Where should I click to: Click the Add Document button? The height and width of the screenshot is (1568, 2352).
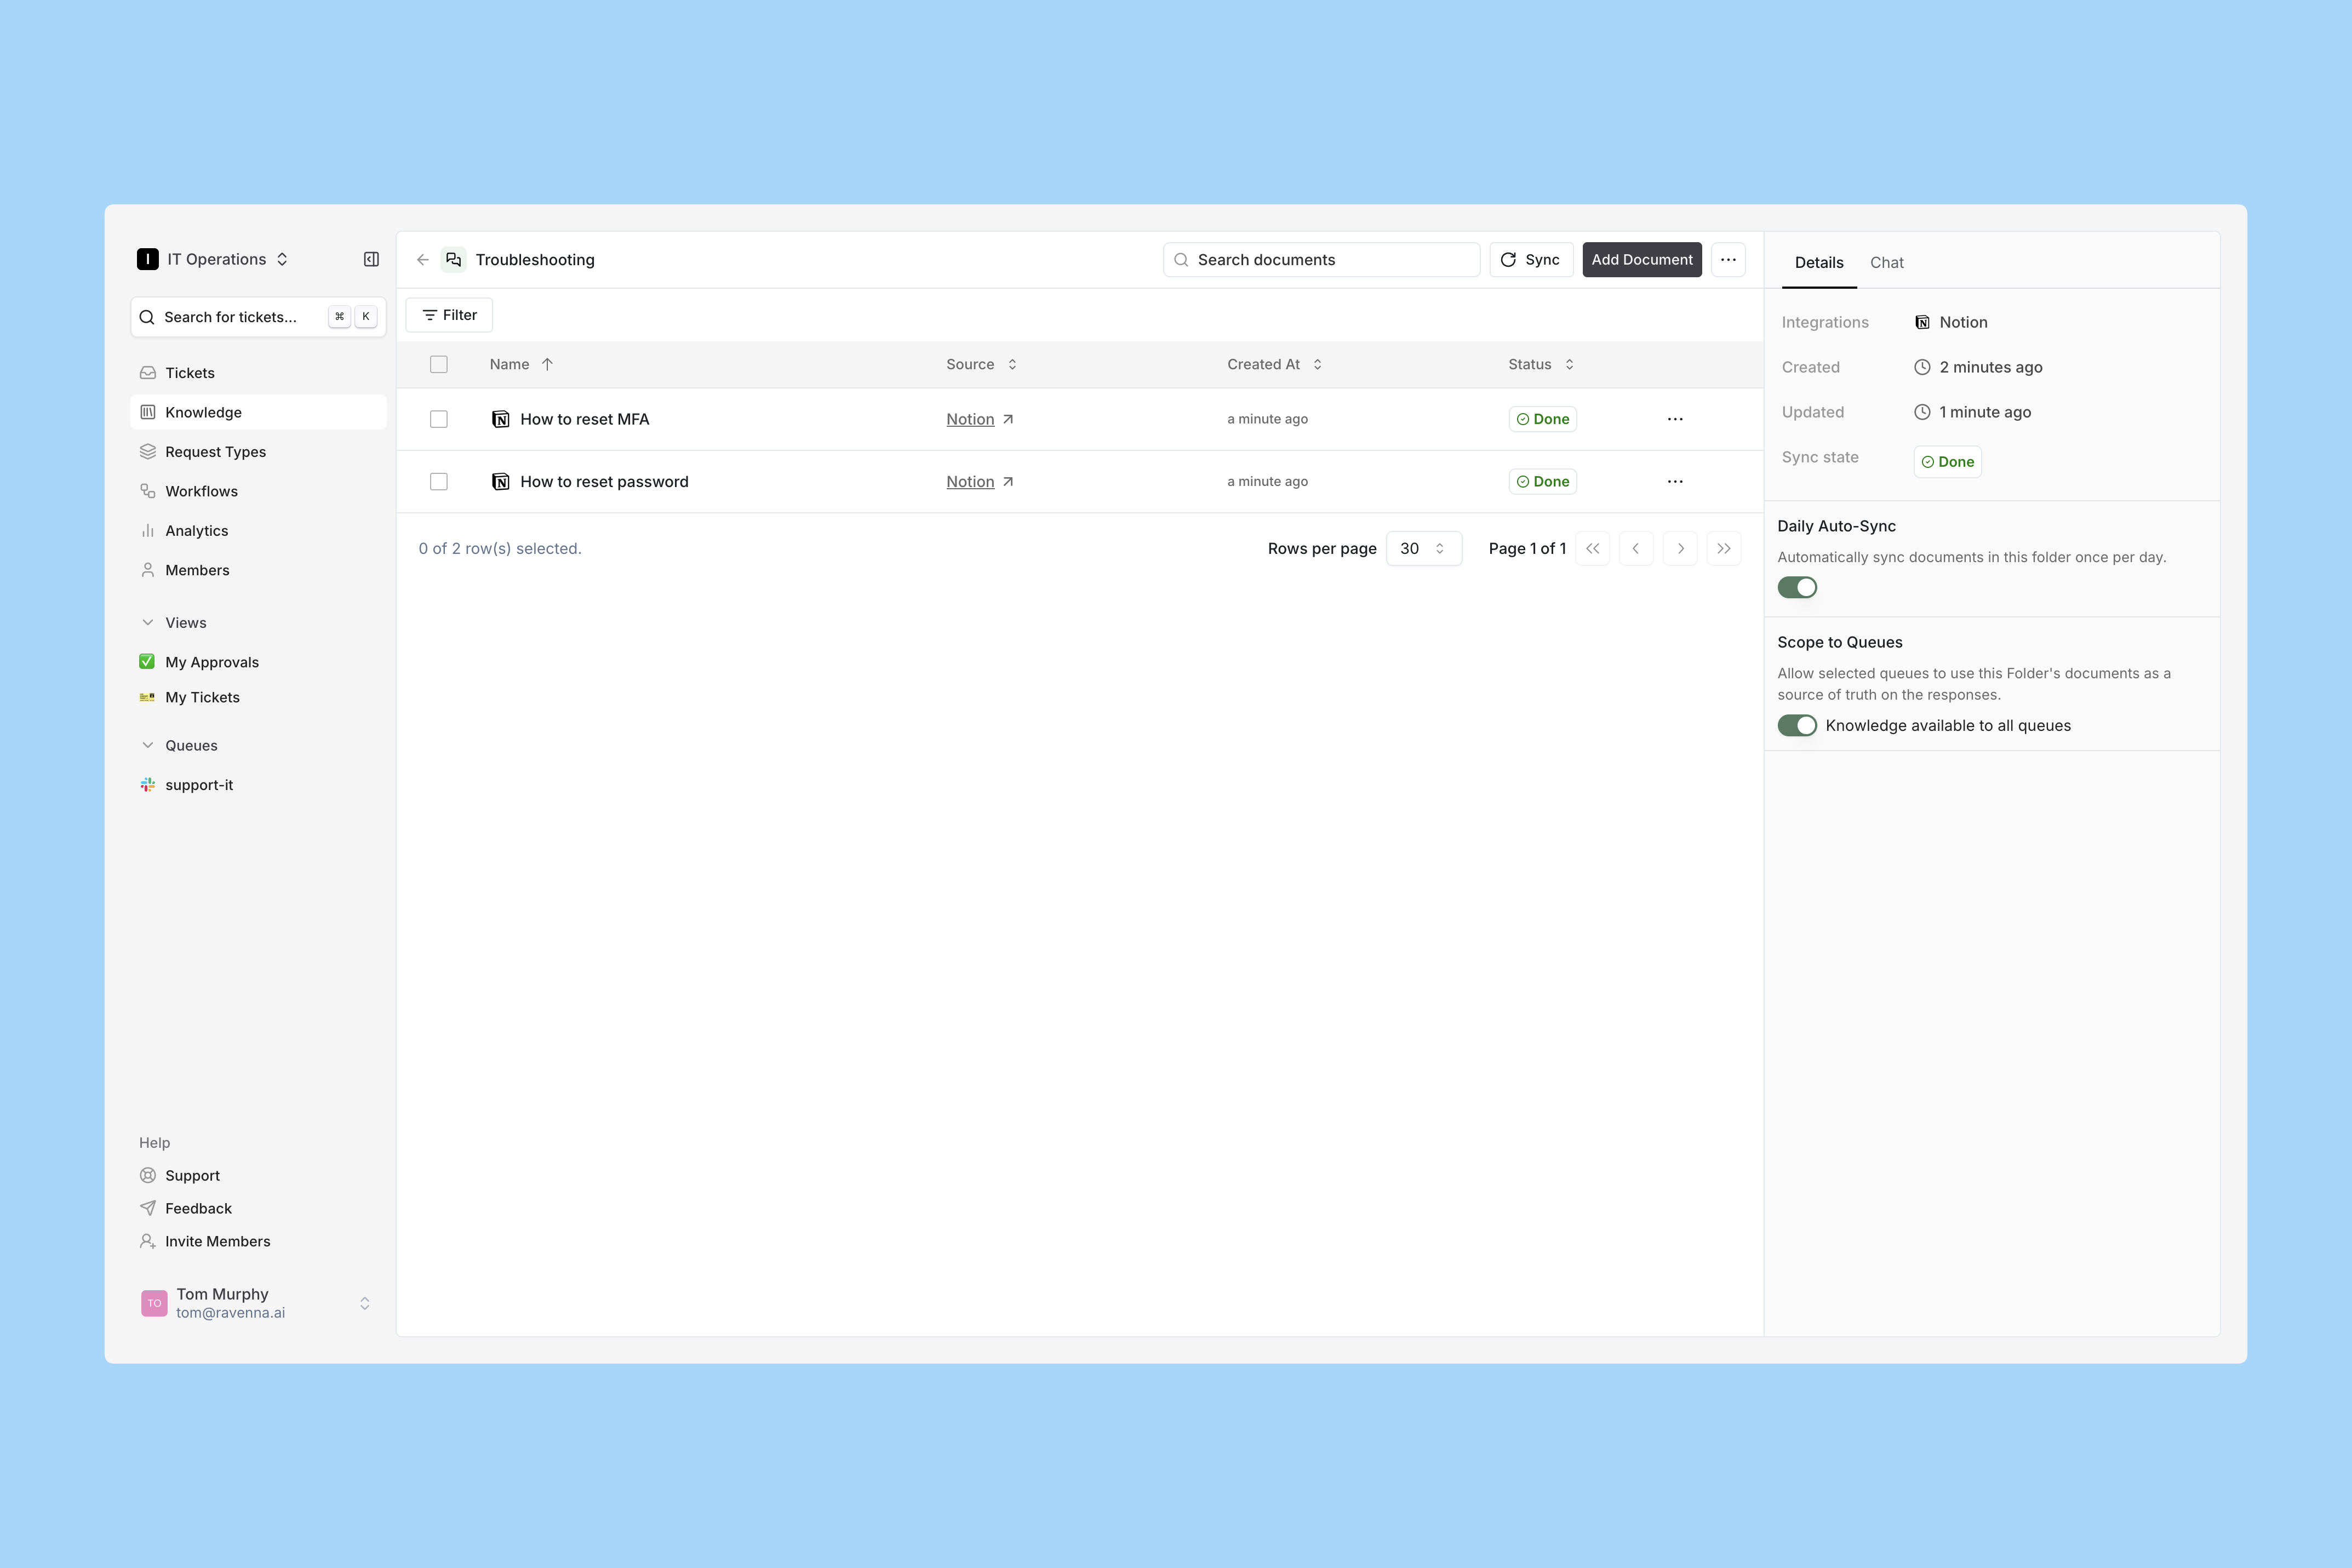[x=1641, y=260]
